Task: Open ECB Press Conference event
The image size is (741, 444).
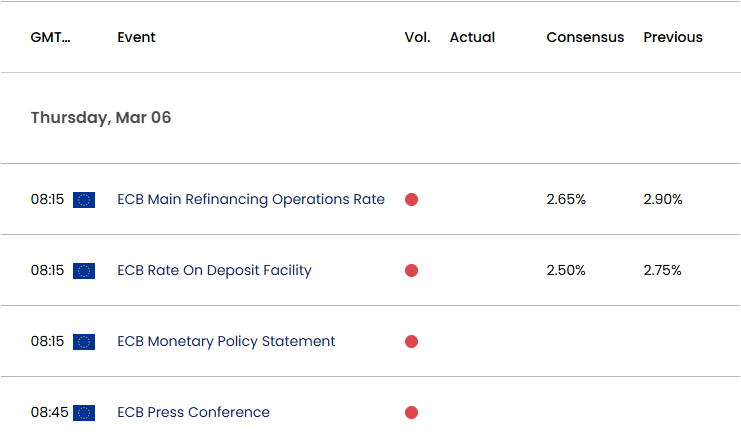Action: click(193, 412)
